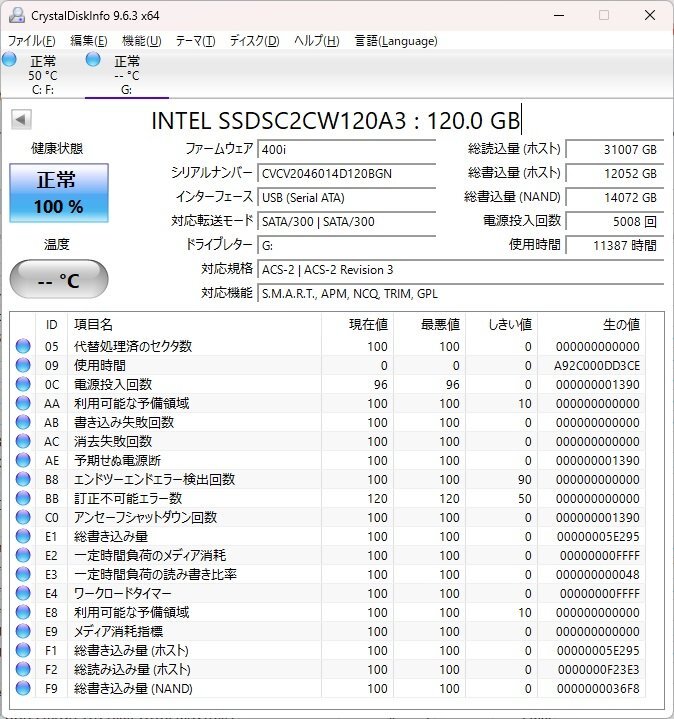
Task: Select the 代替処理済のセクタ数 row name
Action: [133, 346]
